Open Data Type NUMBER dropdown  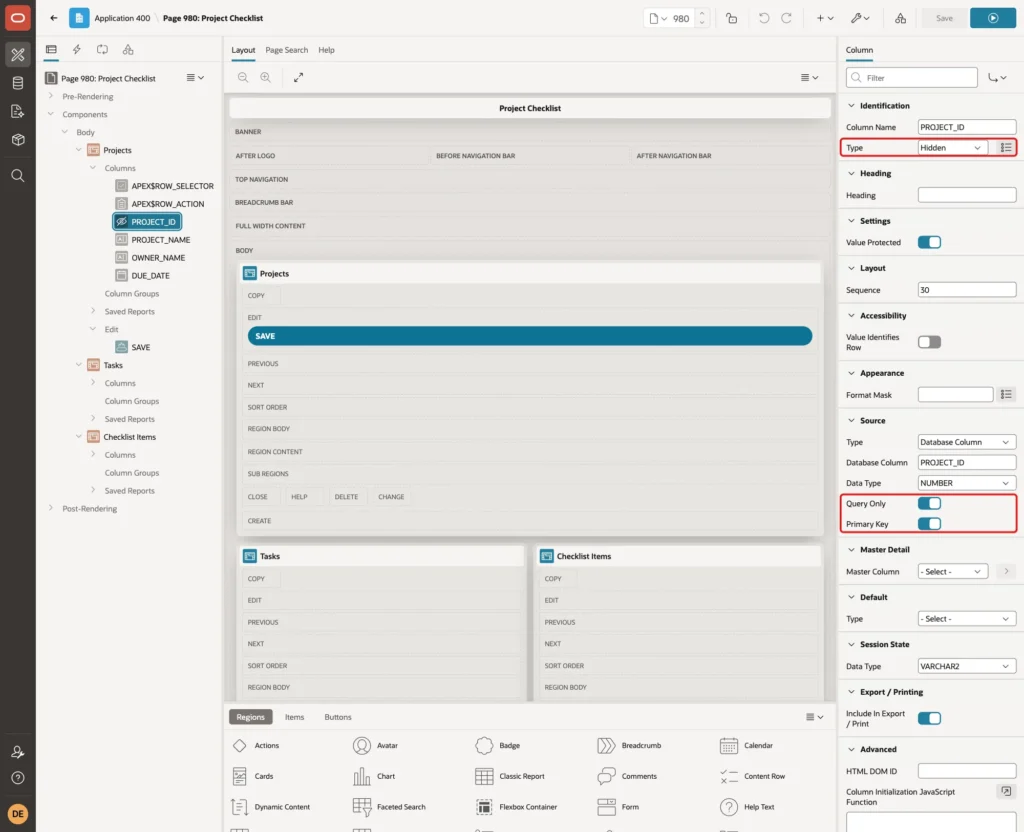[967, 483]
